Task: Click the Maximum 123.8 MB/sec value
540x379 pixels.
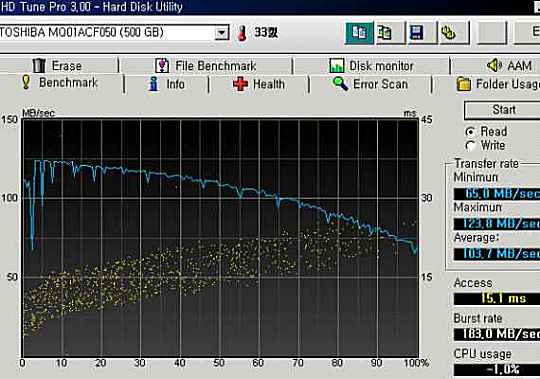Action: click(497, 224)
